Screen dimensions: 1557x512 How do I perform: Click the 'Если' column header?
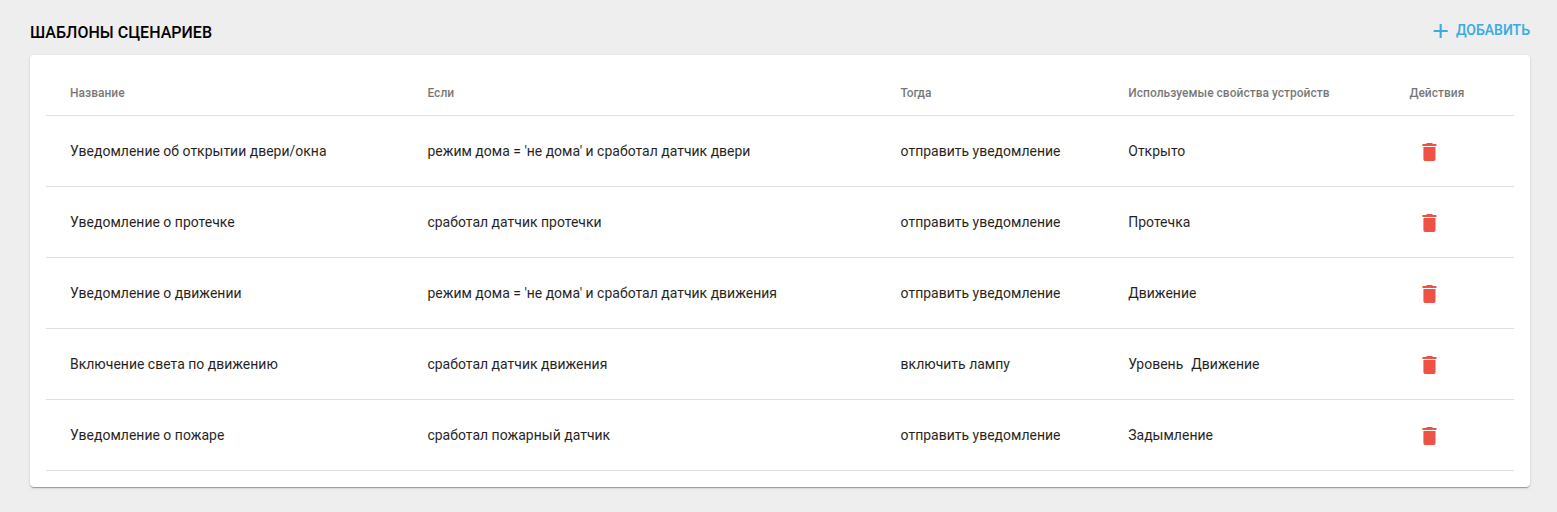(440, 93)
